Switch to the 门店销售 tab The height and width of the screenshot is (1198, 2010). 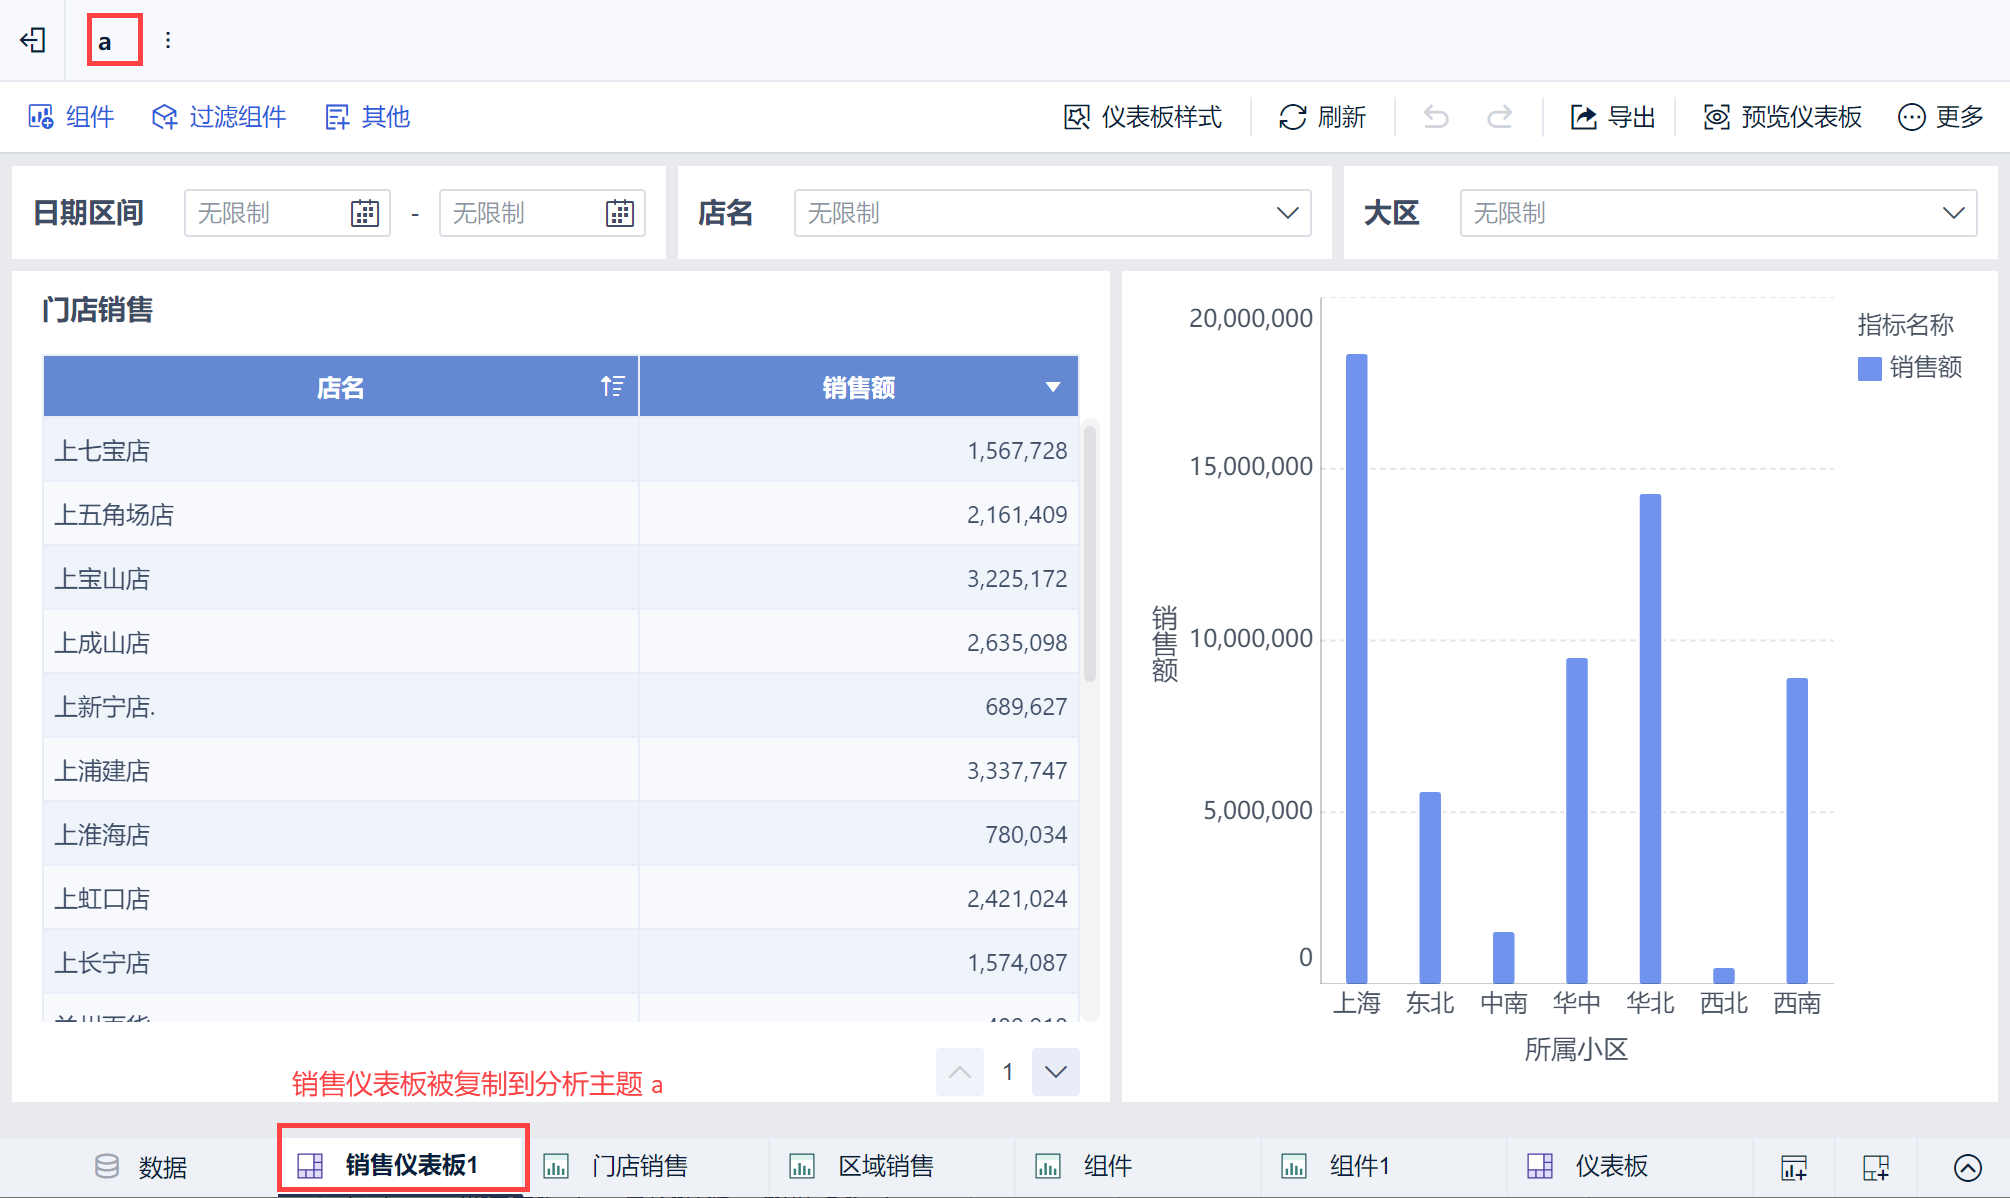coord(638,1166)
